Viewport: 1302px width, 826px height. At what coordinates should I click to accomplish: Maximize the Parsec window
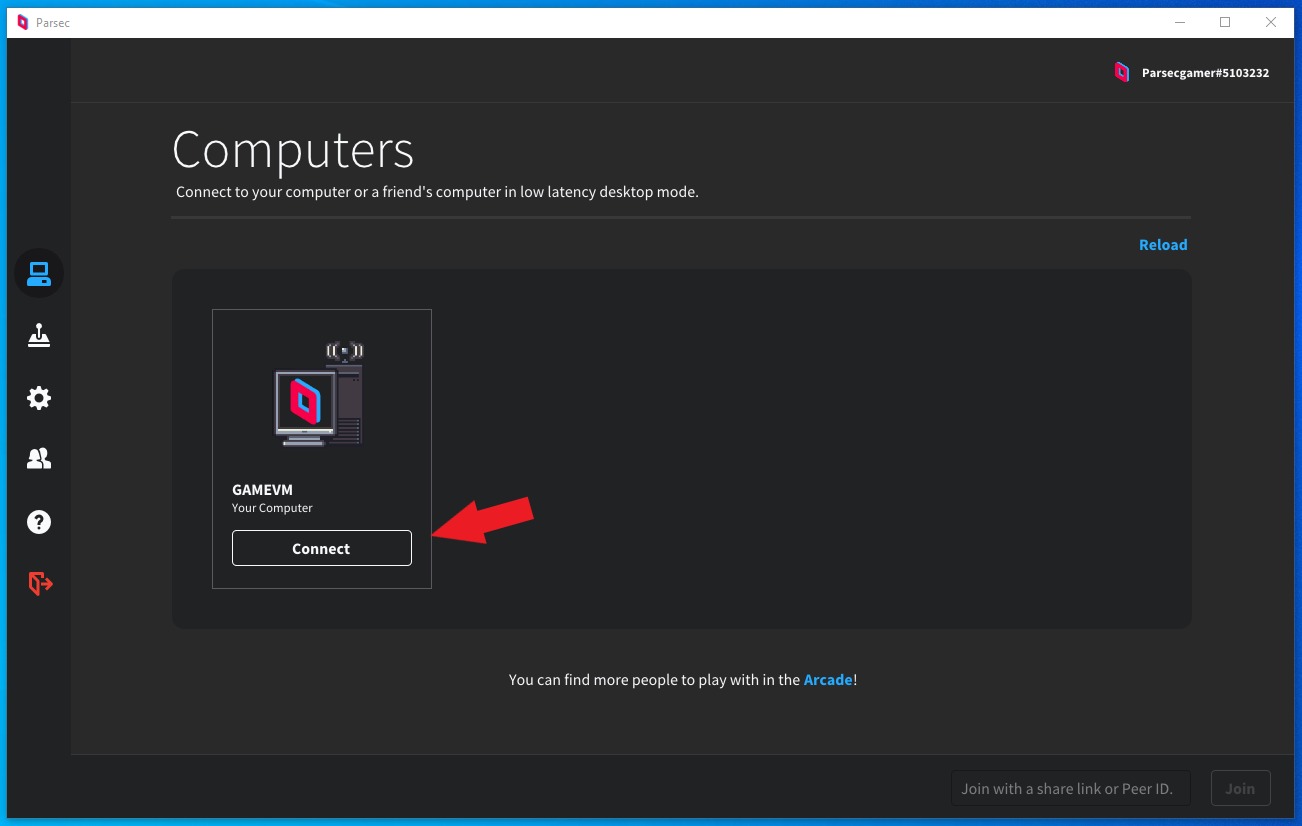click(x=1225, y=22)
